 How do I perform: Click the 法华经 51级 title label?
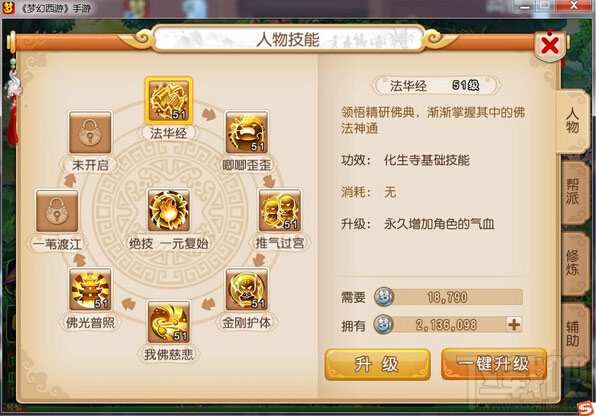click(x=436, y=86)
